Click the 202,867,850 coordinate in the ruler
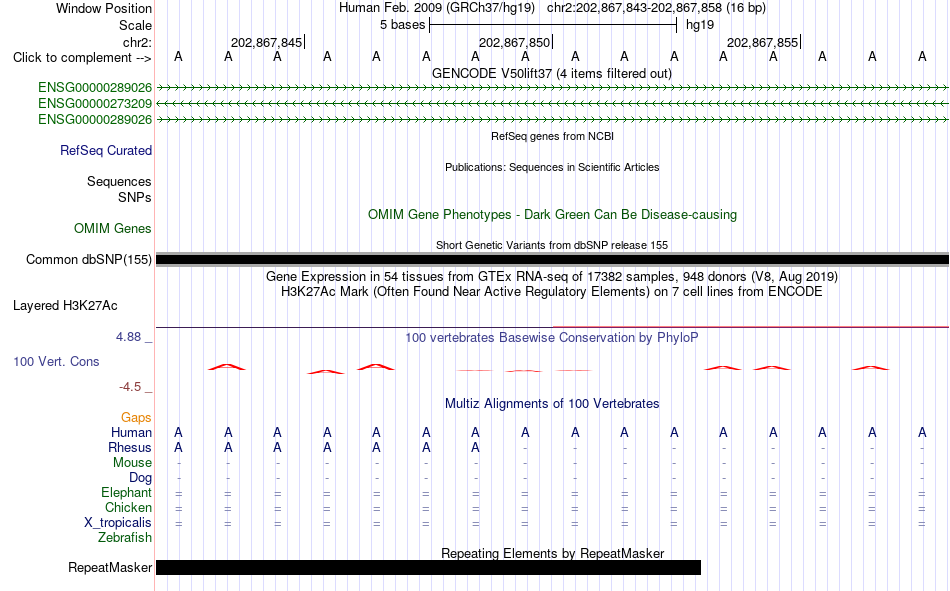The height and width of the screenshot is (591, 950). (514, 42)
